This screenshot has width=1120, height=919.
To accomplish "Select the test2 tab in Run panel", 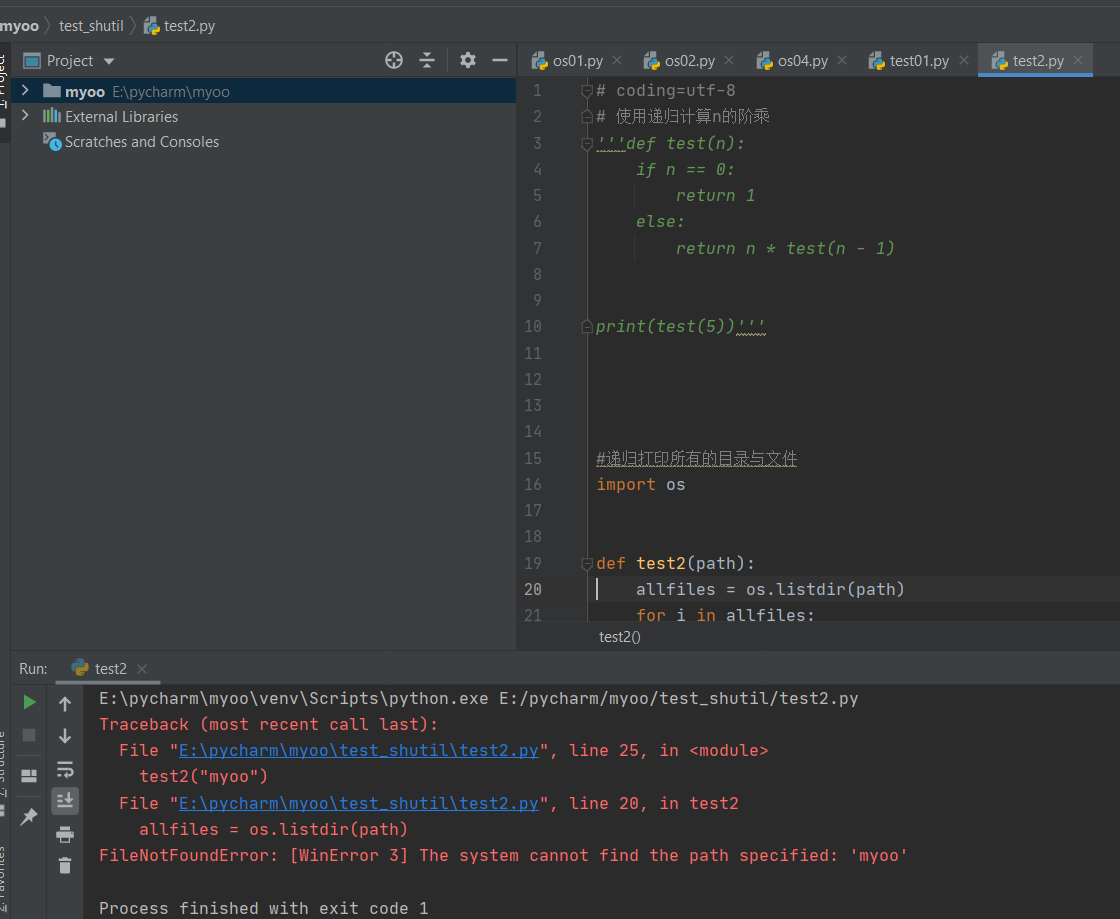I will click(x=110, y=668).
